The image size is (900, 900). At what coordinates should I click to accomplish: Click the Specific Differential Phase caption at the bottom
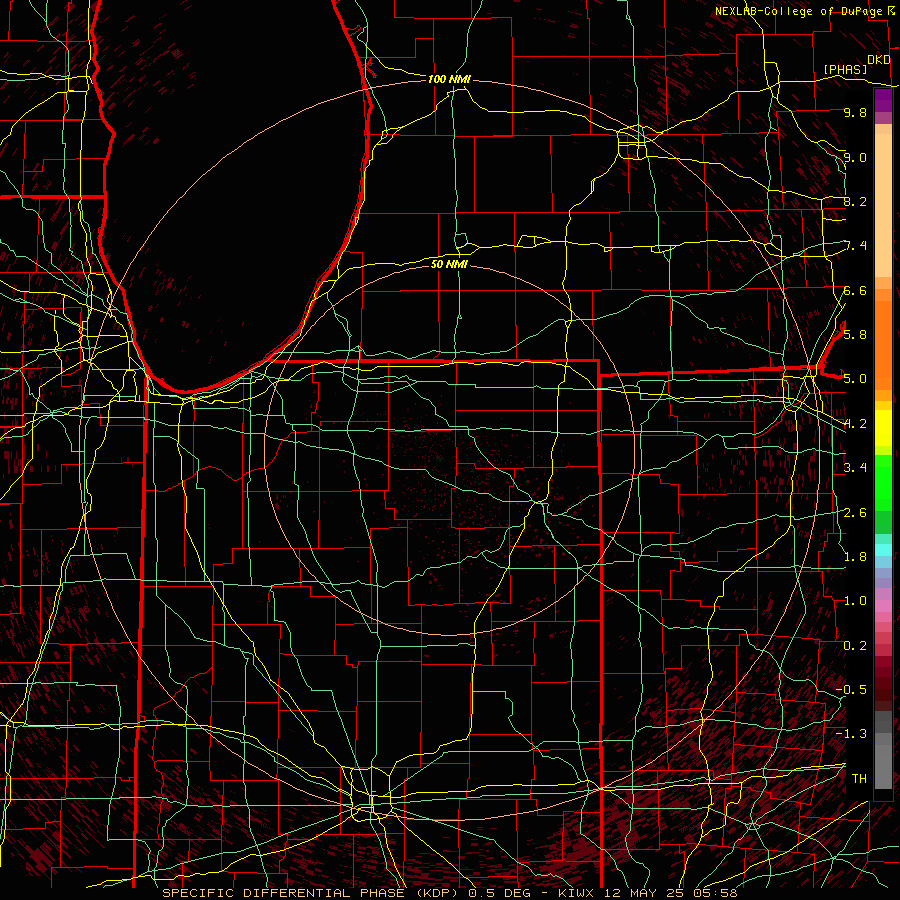tap(449, 893)
